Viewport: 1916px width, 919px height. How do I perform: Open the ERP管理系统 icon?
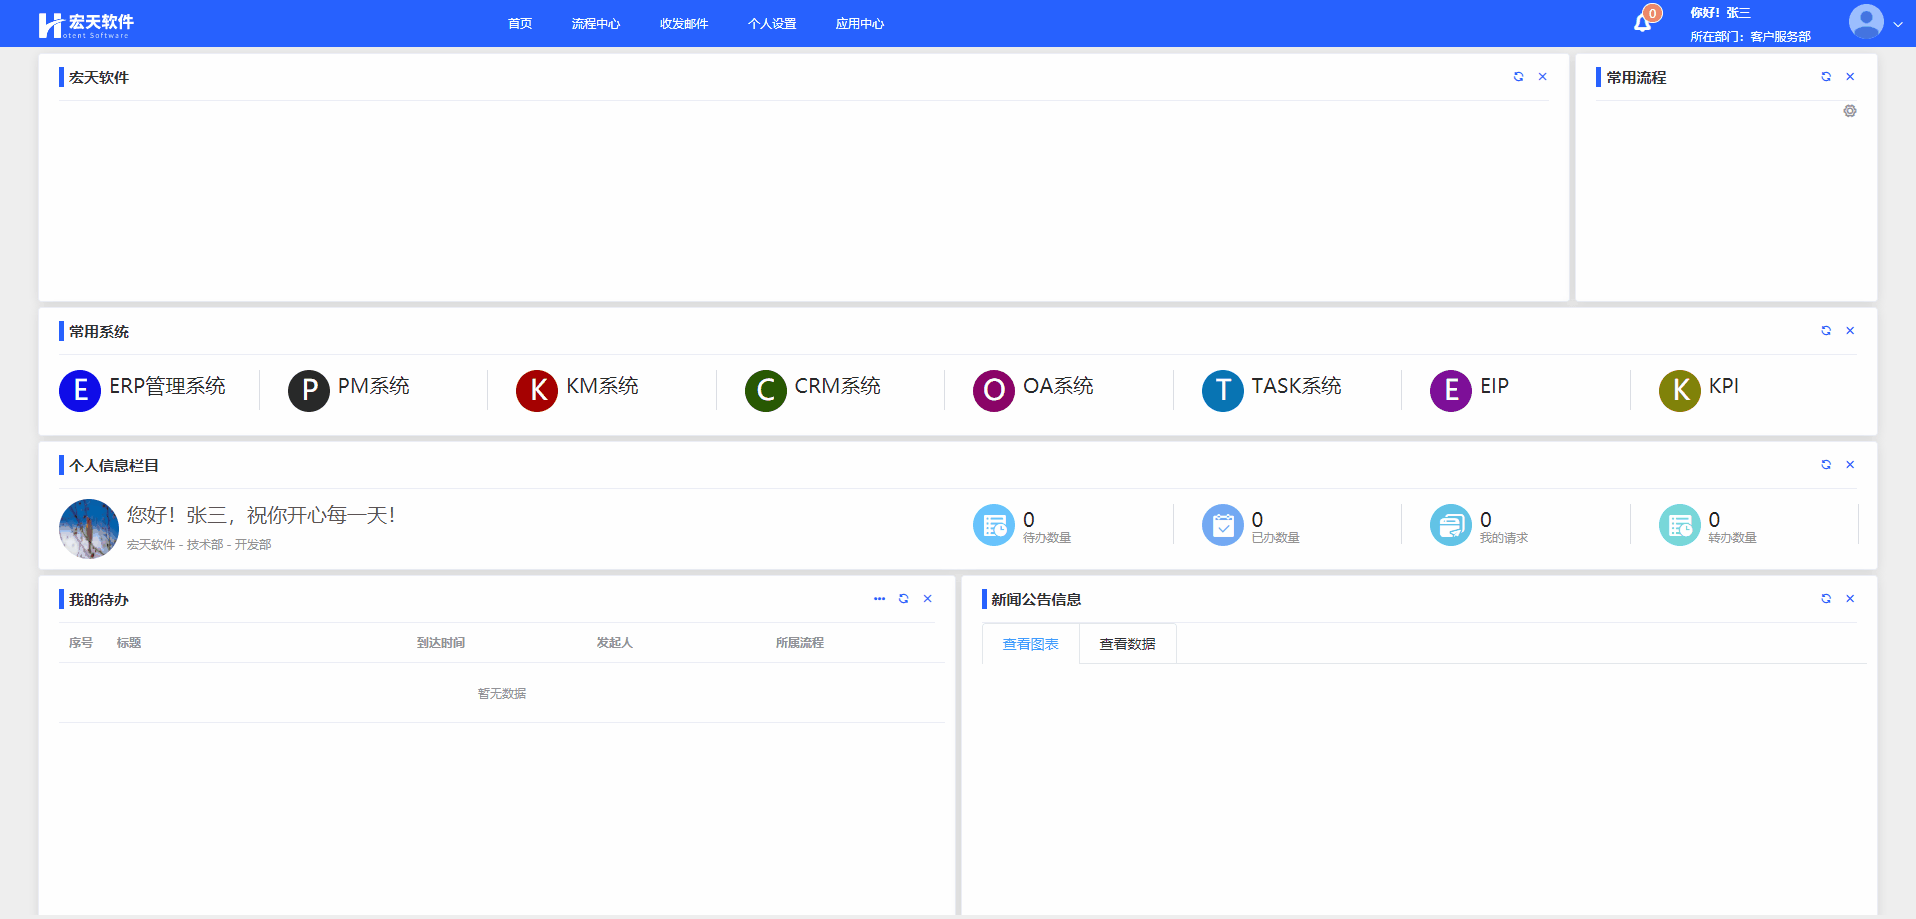coord(80,390)
